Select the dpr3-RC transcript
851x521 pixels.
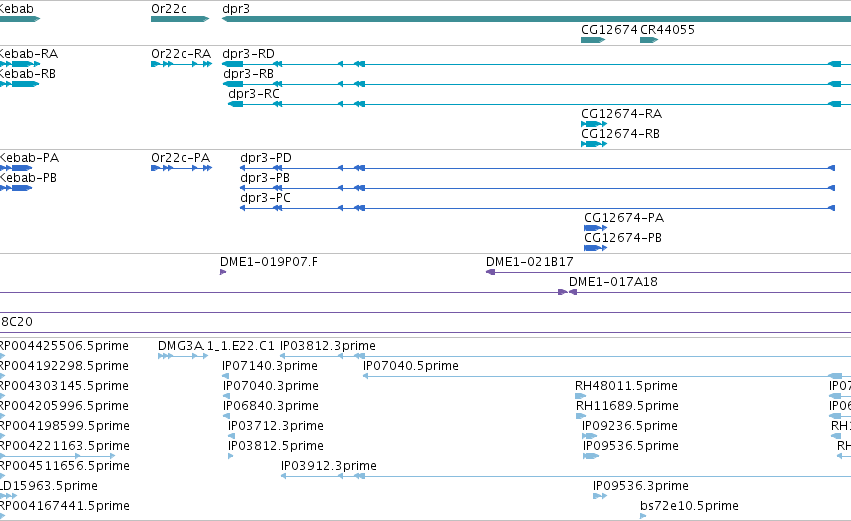pyautogui.click(x=539, y=104)
